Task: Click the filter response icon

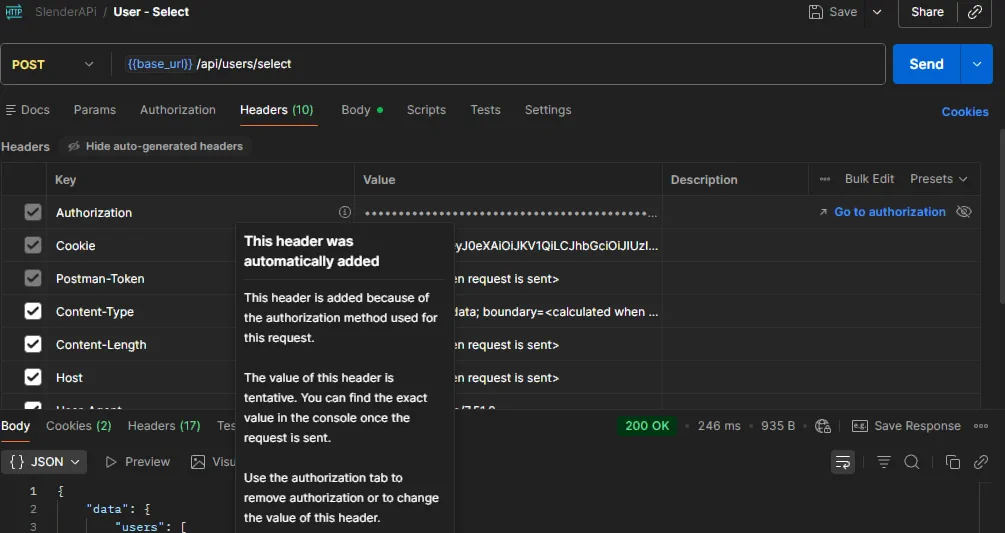Action: tap(884, 462)
